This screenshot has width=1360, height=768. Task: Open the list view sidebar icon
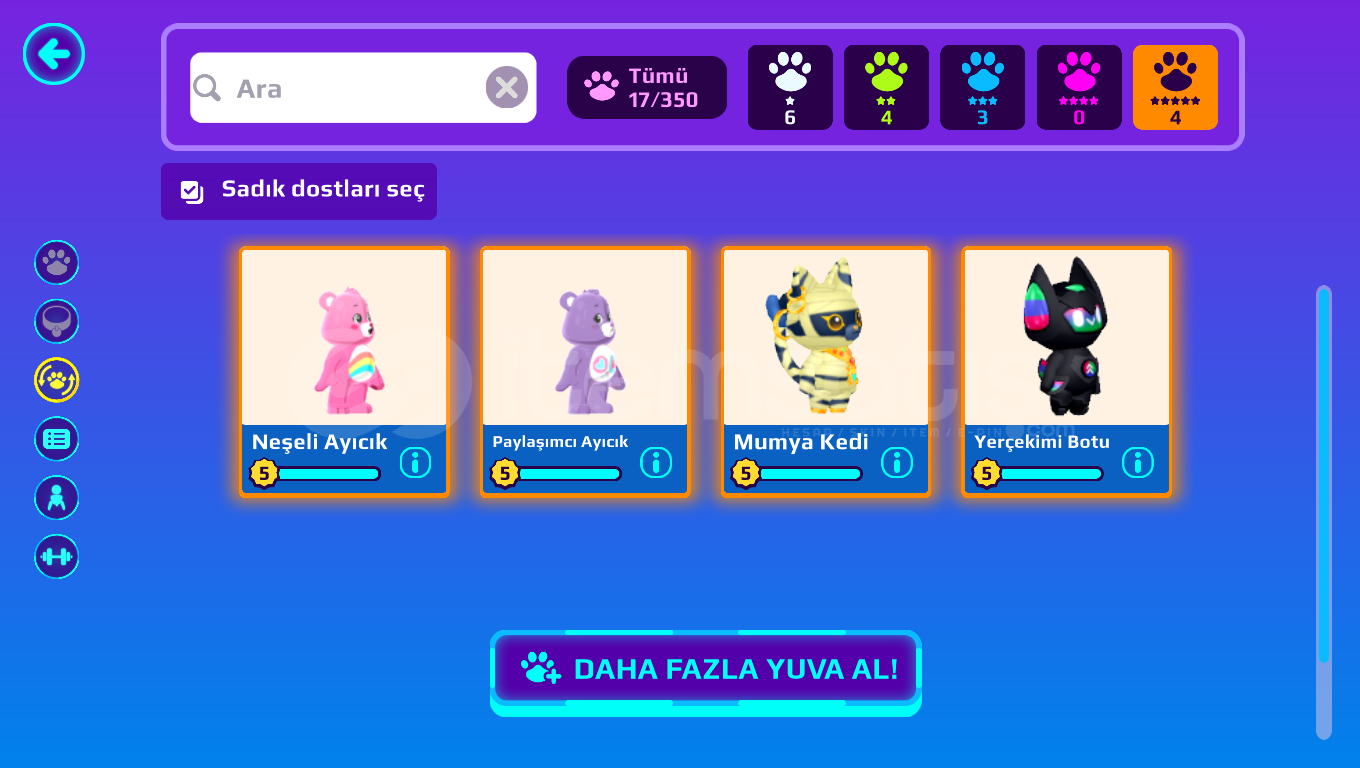pyautogui.click(x=57, y=439)
